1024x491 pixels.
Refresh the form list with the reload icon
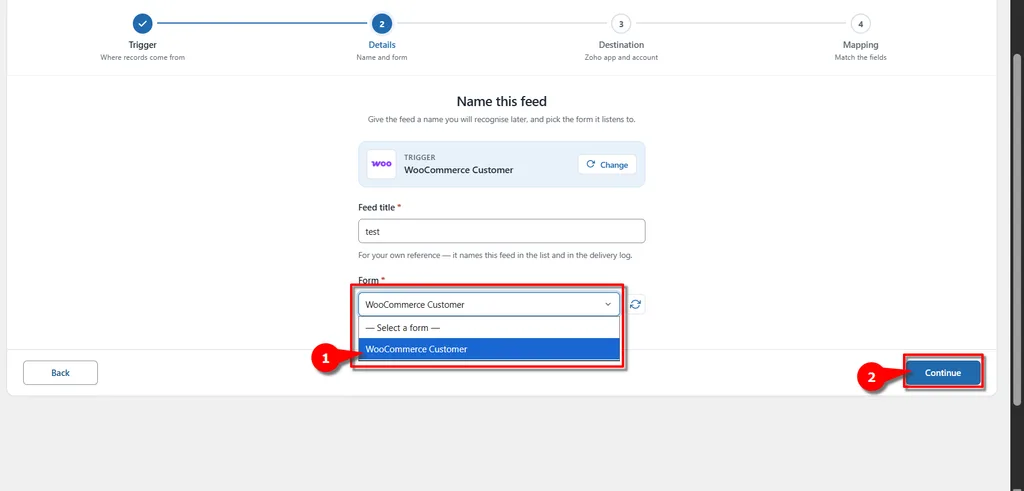coord(635,304)
